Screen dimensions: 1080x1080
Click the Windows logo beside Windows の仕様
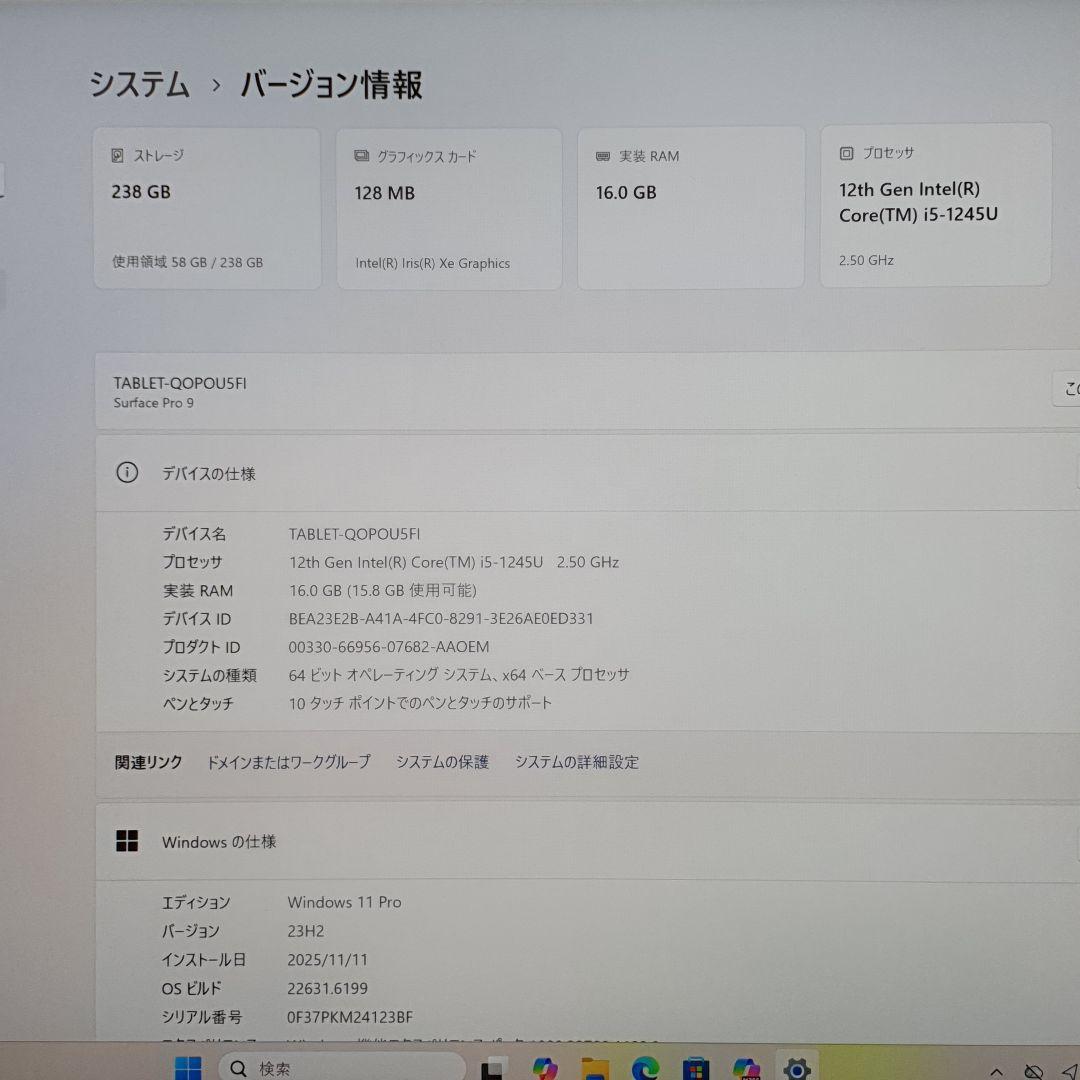(x=127, y=841)
